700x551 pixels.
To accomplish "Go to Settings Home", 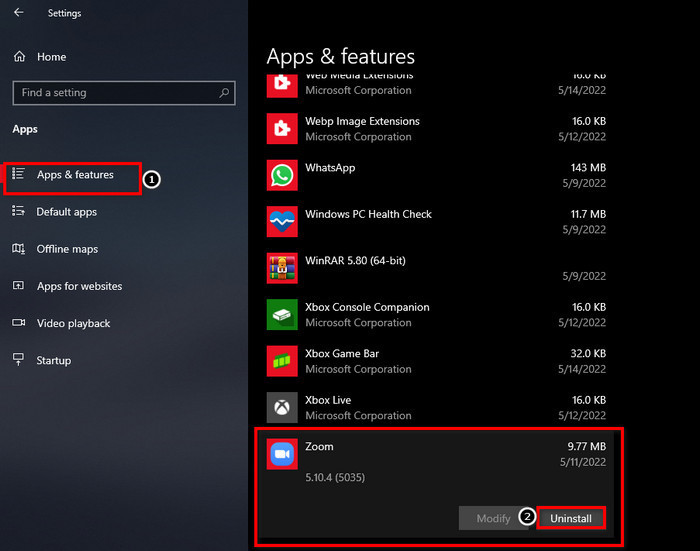I will (51, 57).
